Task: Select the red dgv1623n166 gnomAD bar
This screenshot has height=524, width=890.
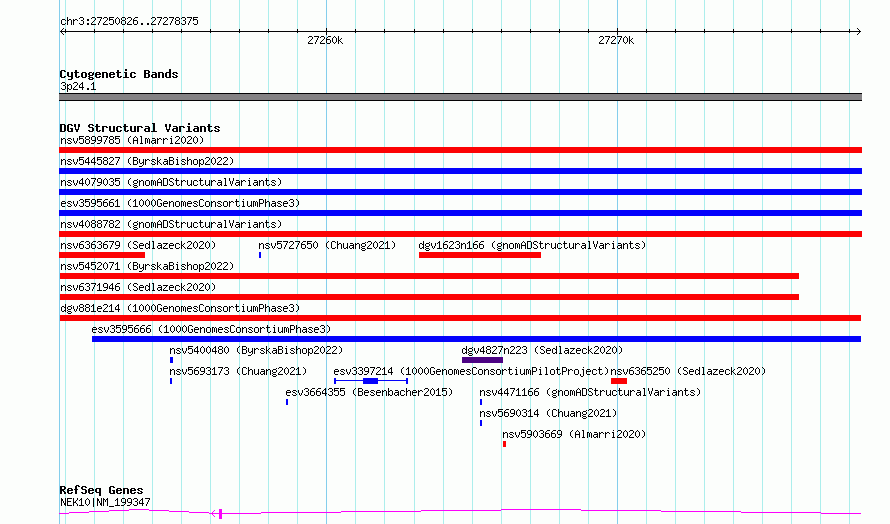Action: 480,255
